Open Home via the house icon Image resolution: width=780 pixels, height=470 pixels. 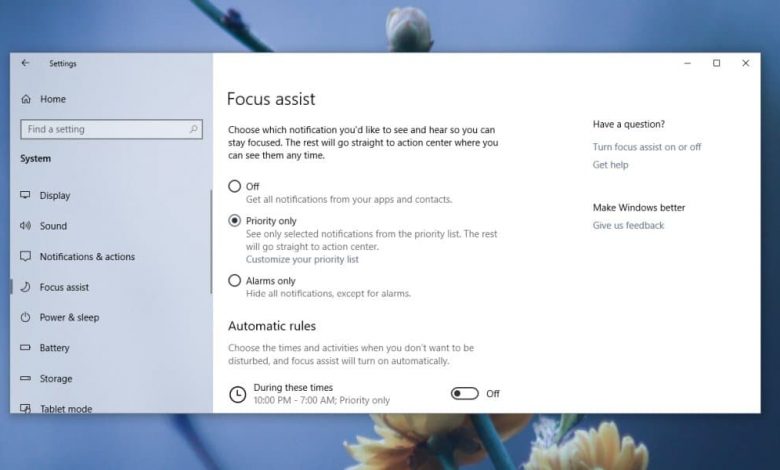(26, 99)
